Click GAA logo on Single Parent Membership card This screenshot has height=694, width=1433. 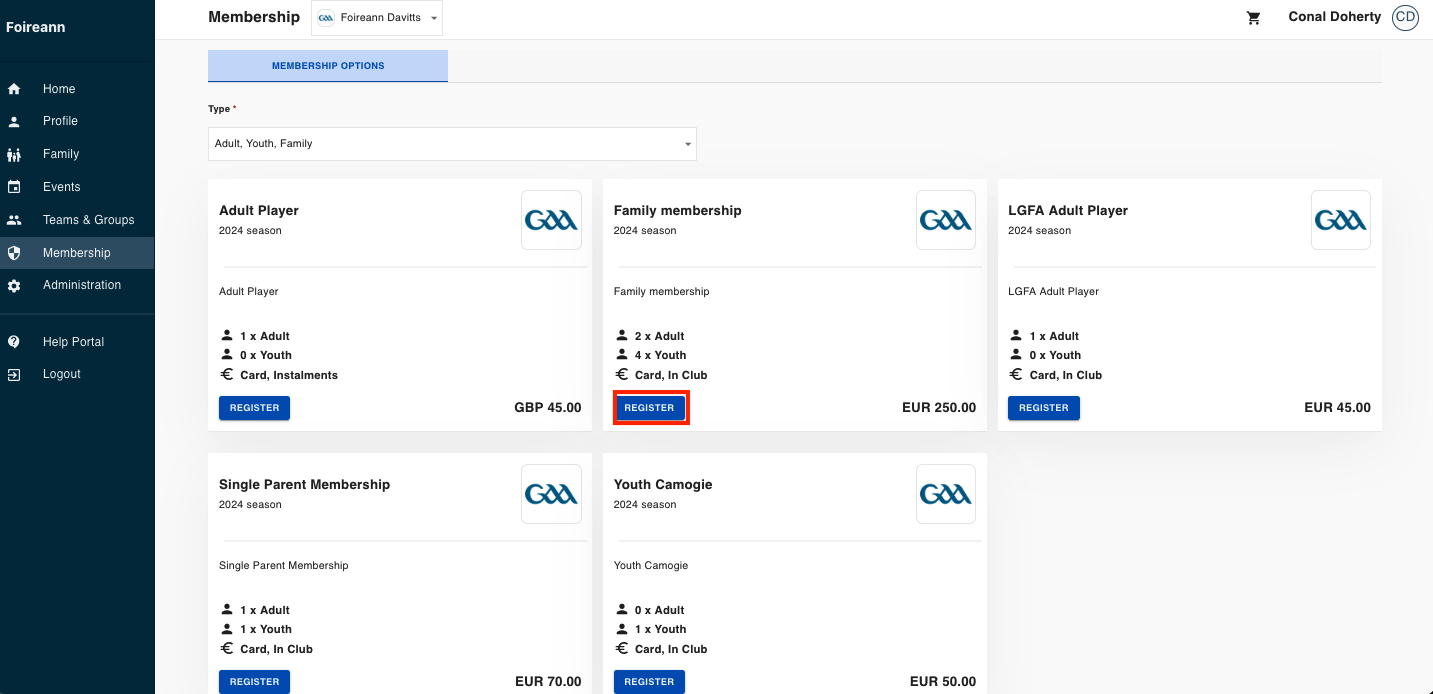(x=551, y=494)
